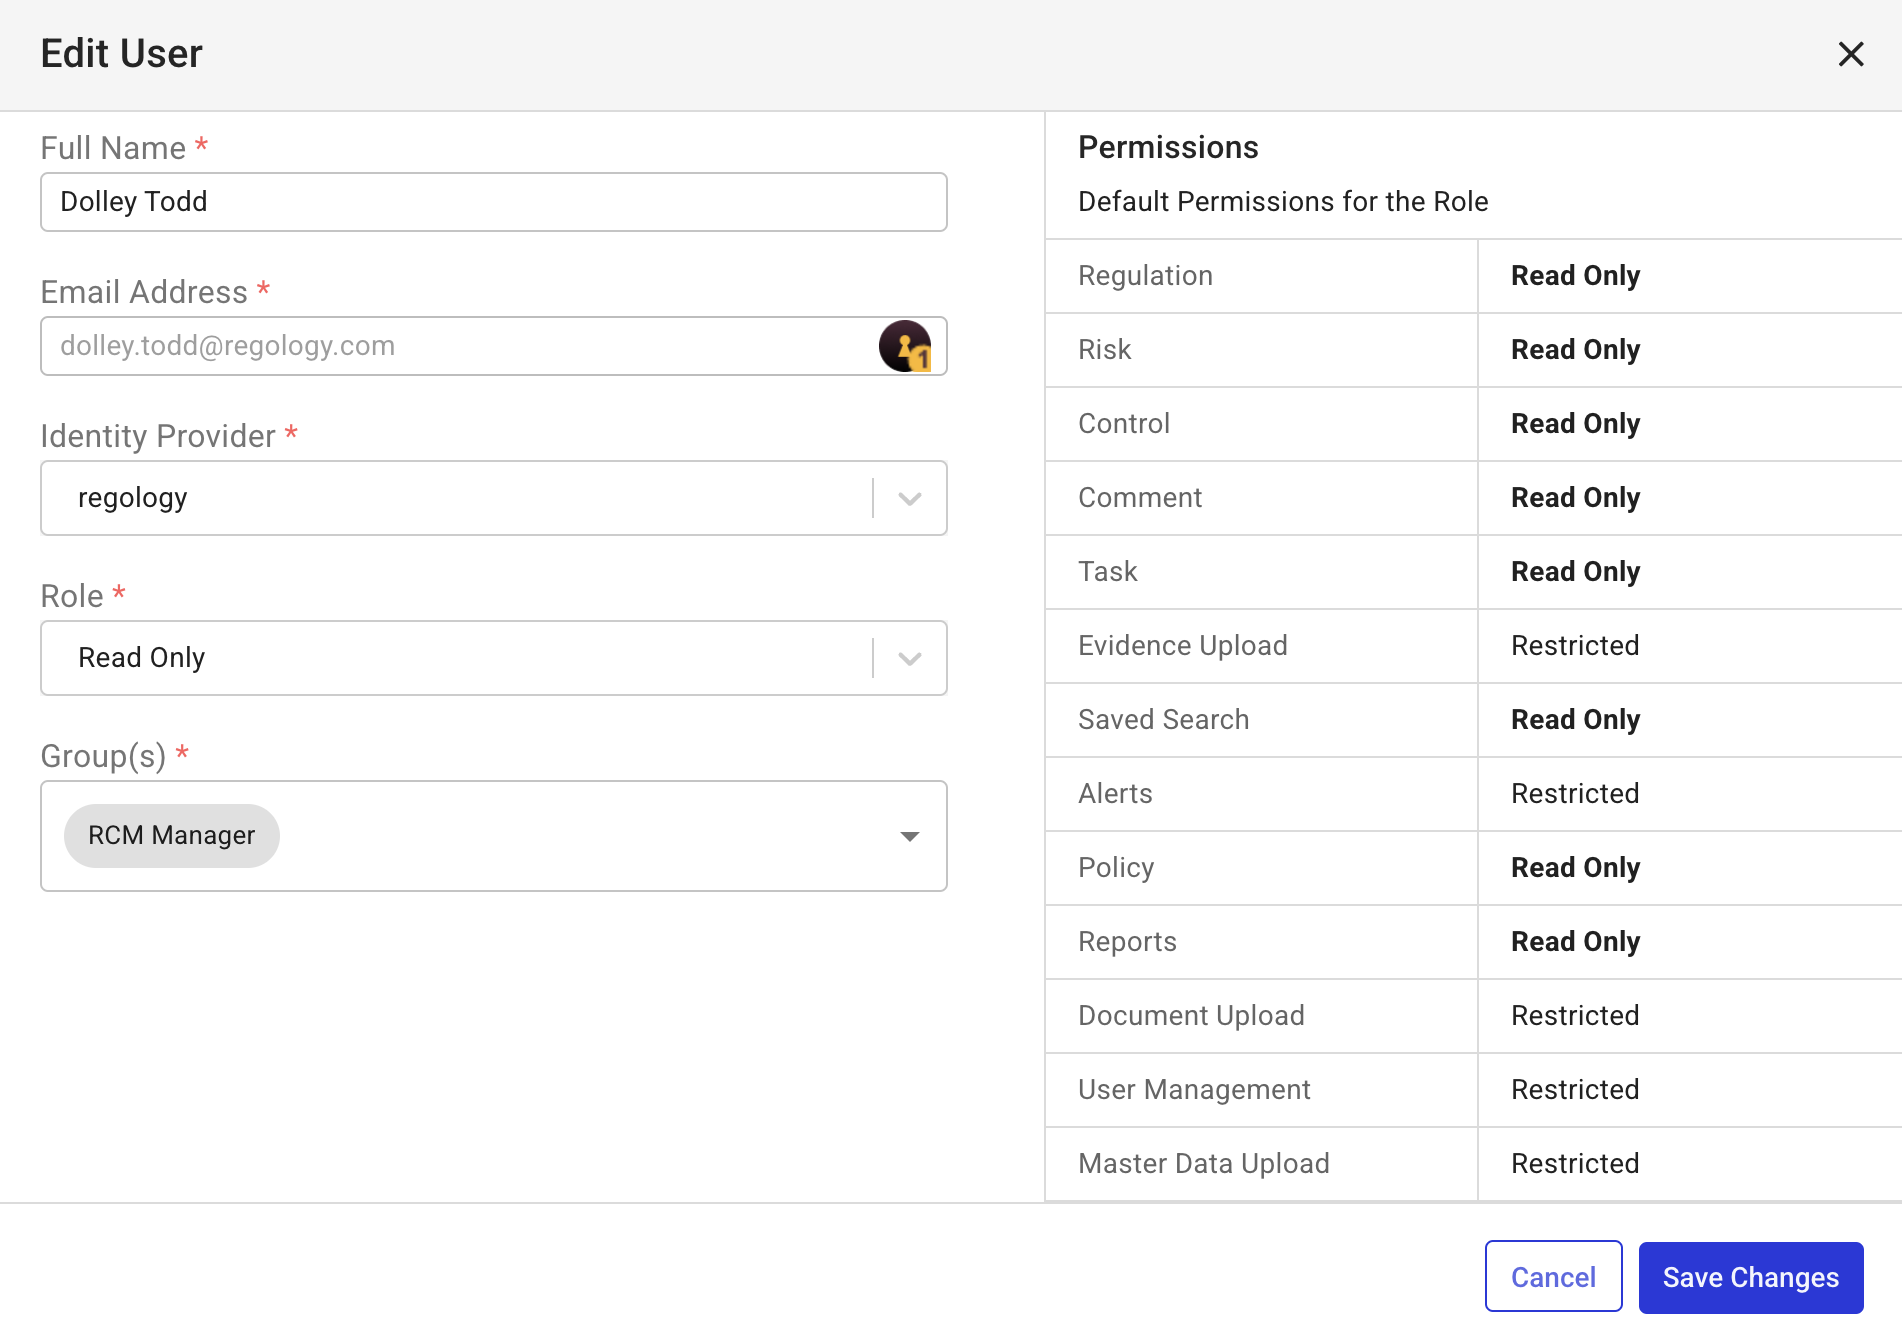Select the Document Upload permission label
This screenshot has width=1902, height=1332.
click(1190, 1016)
